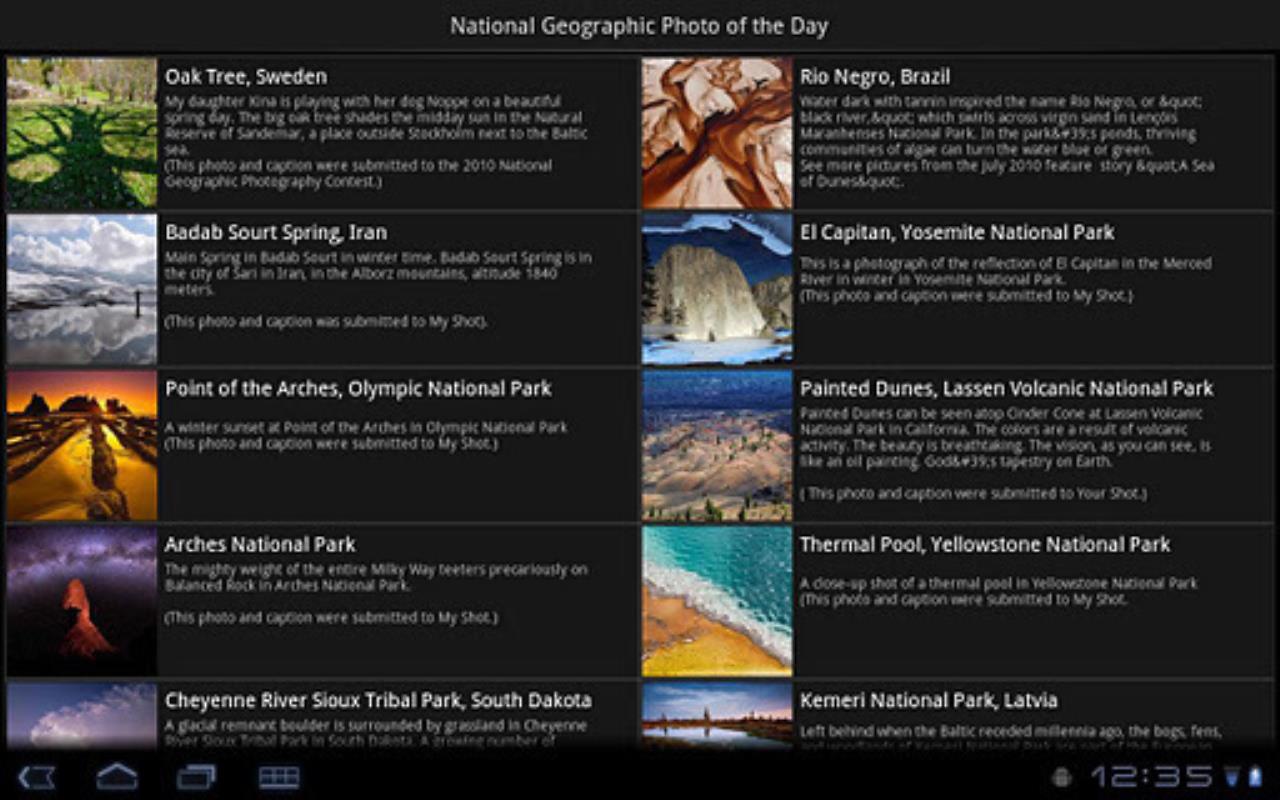Open the Oak Tree, Sweden thumbnail

coord(82,133)
